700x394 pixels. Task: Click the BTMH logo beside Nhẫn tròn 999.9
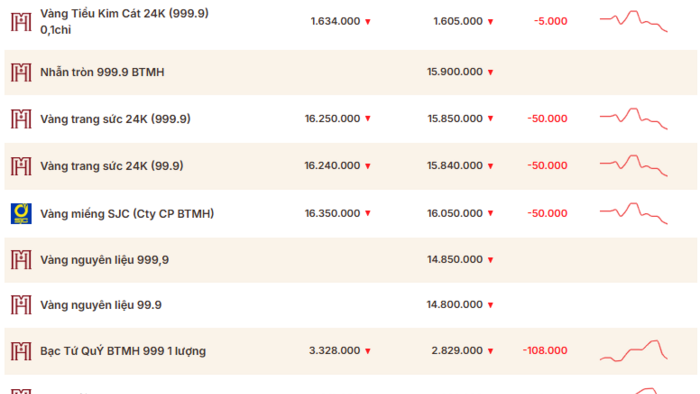pos(21,72)
